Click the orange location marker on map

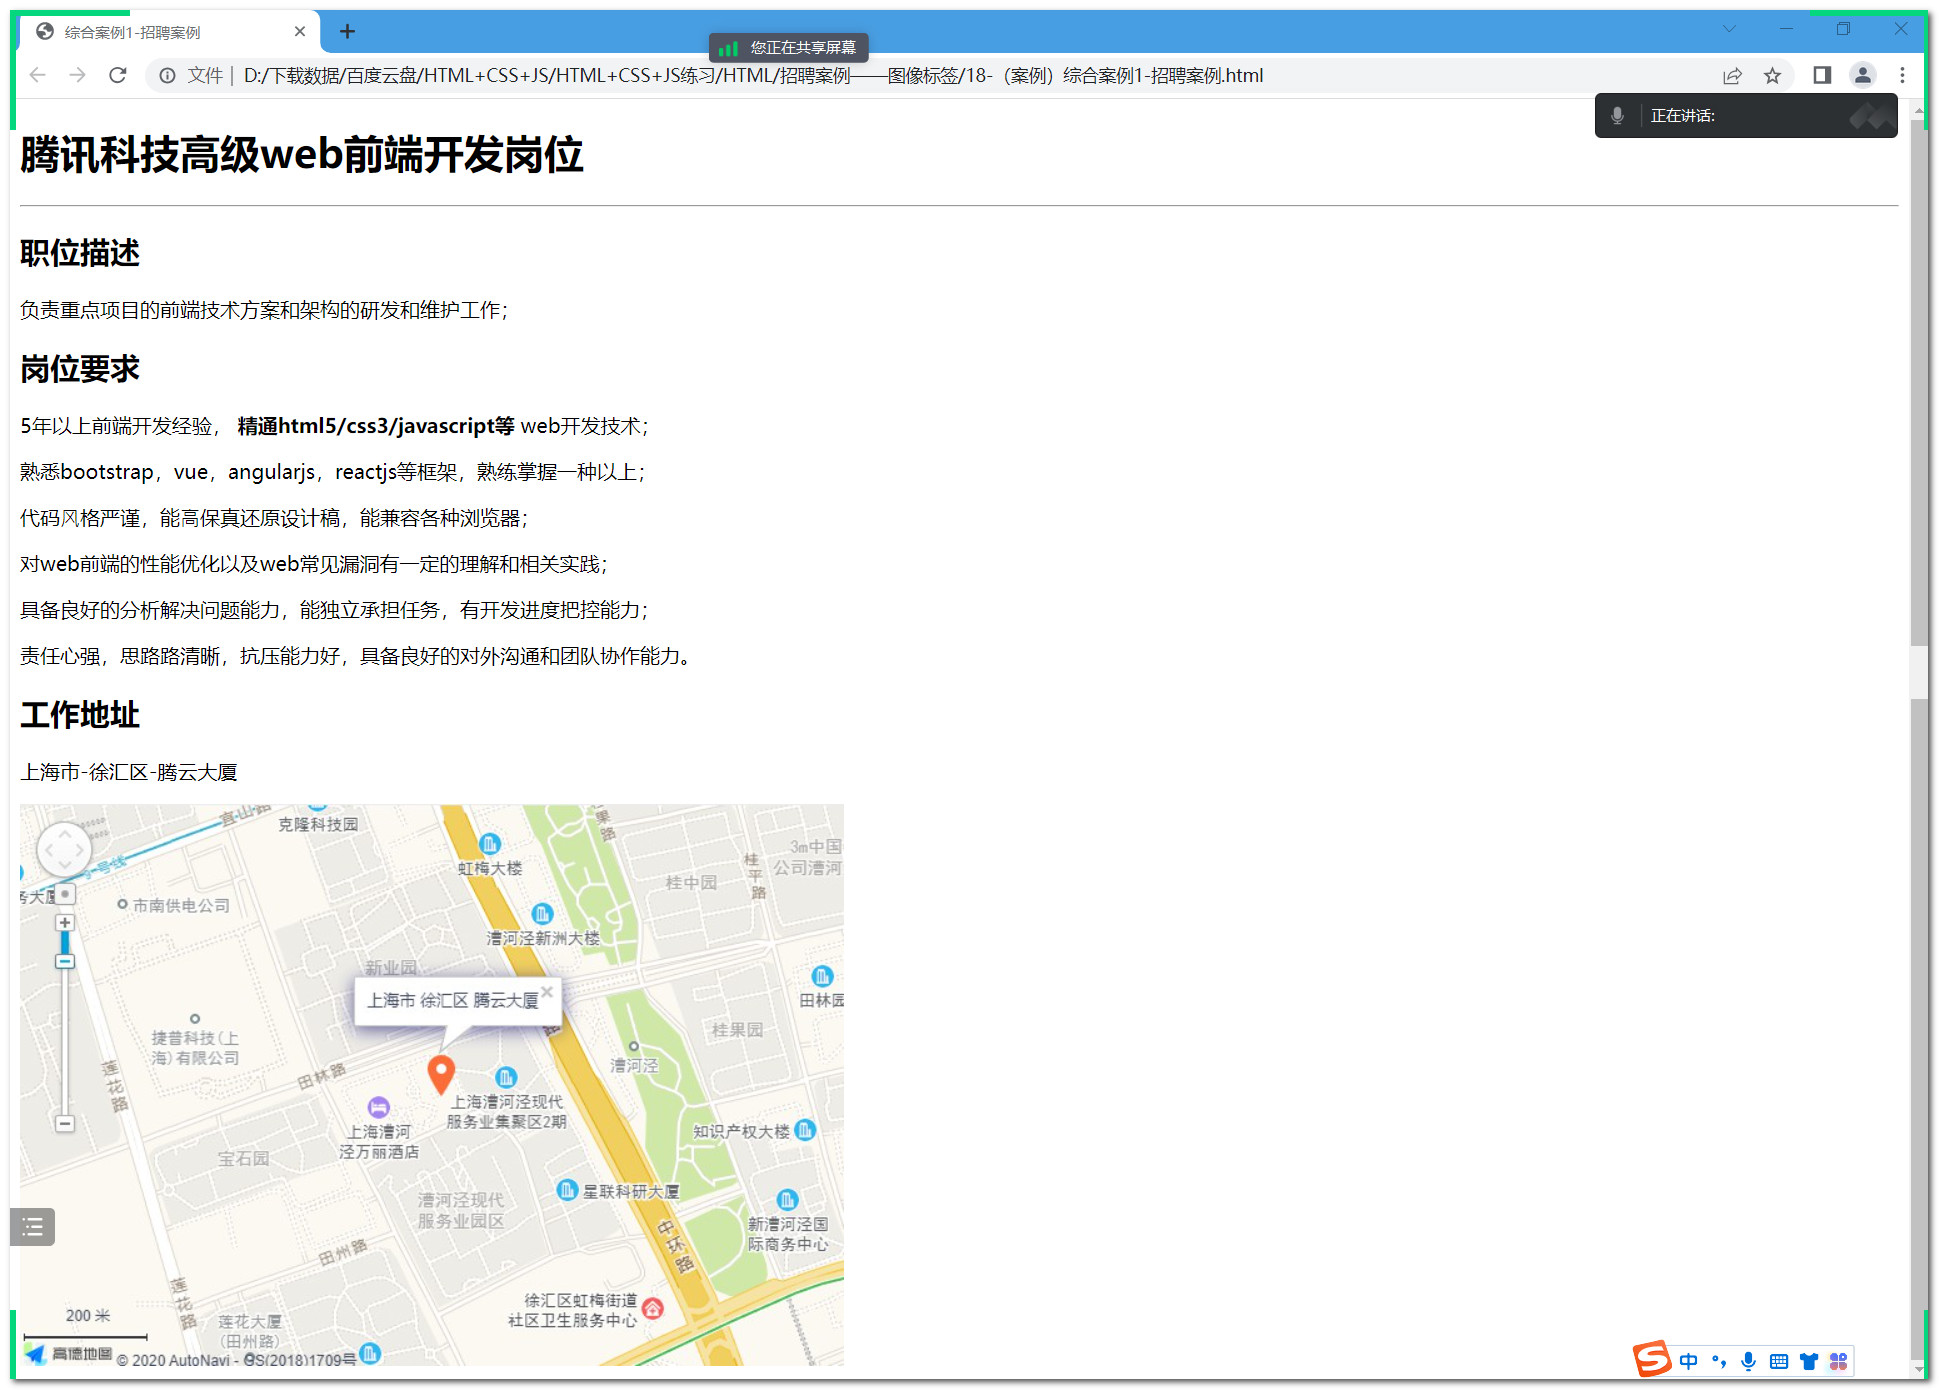pos(440,1074)
